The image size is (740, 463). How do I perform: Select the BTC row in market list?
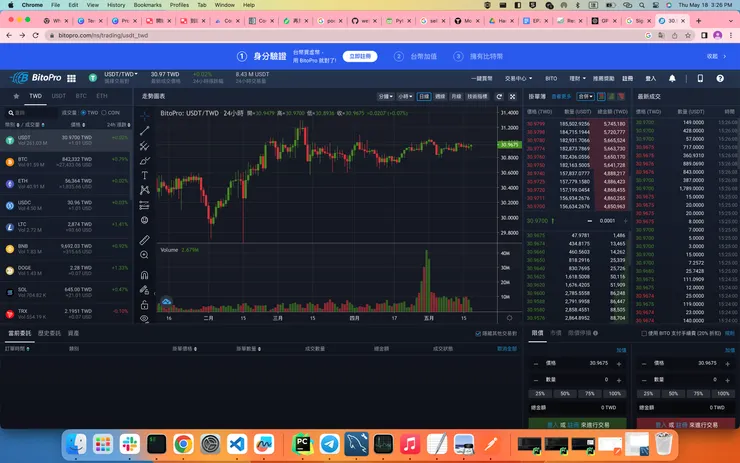tap(66, 162)
